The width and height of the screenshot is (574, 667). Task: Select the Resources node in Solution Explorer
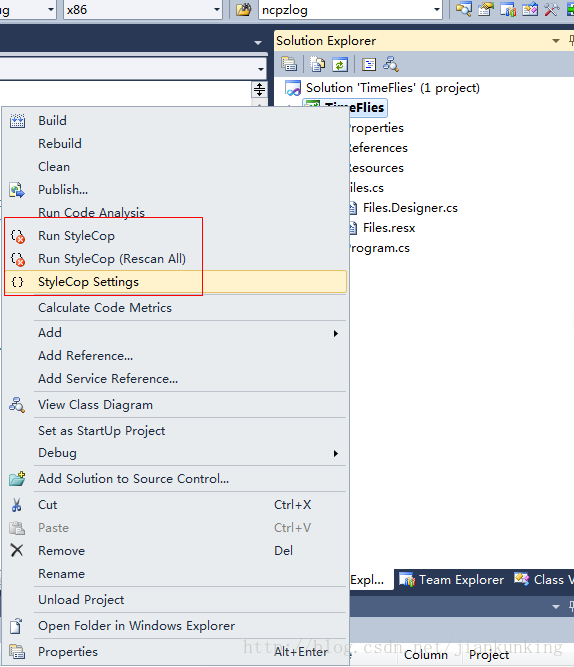pyautogui.click(x=376, y=168)
